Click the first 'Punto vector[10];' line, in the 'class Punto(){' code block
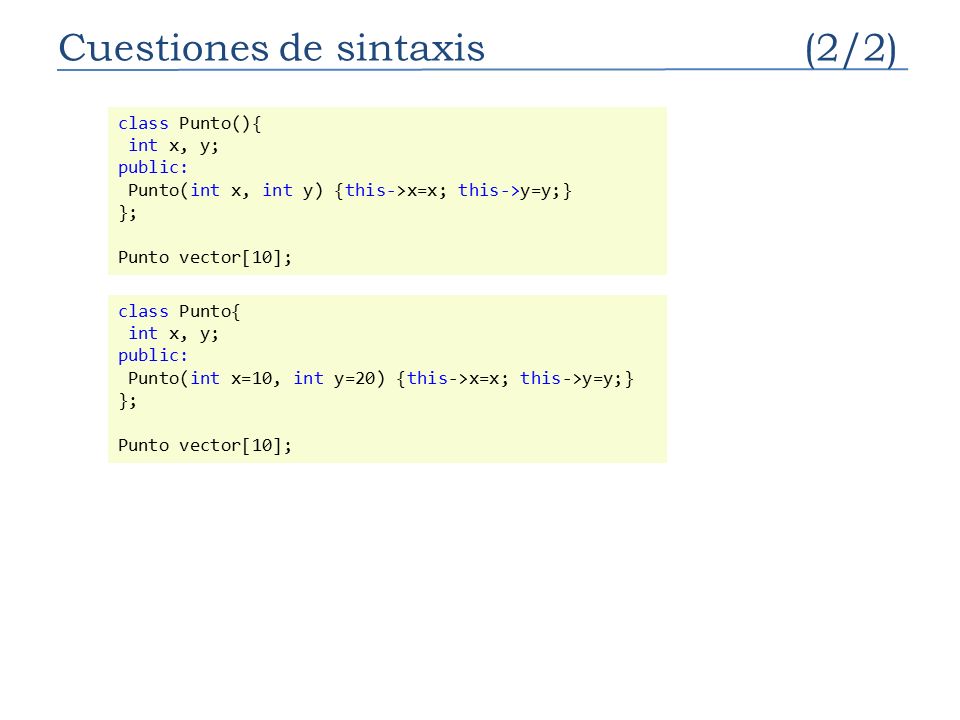This screenshot has width=960, height=720. tap(205, 257)
